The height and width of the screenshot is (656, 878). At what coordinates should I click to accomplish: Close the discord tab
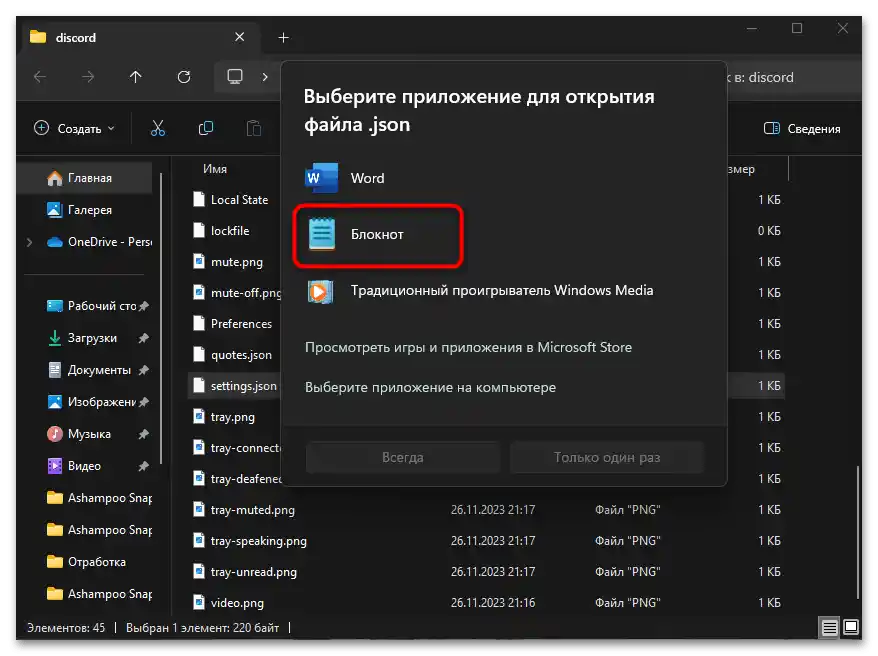pyautogui.click(x=240, y=37)
